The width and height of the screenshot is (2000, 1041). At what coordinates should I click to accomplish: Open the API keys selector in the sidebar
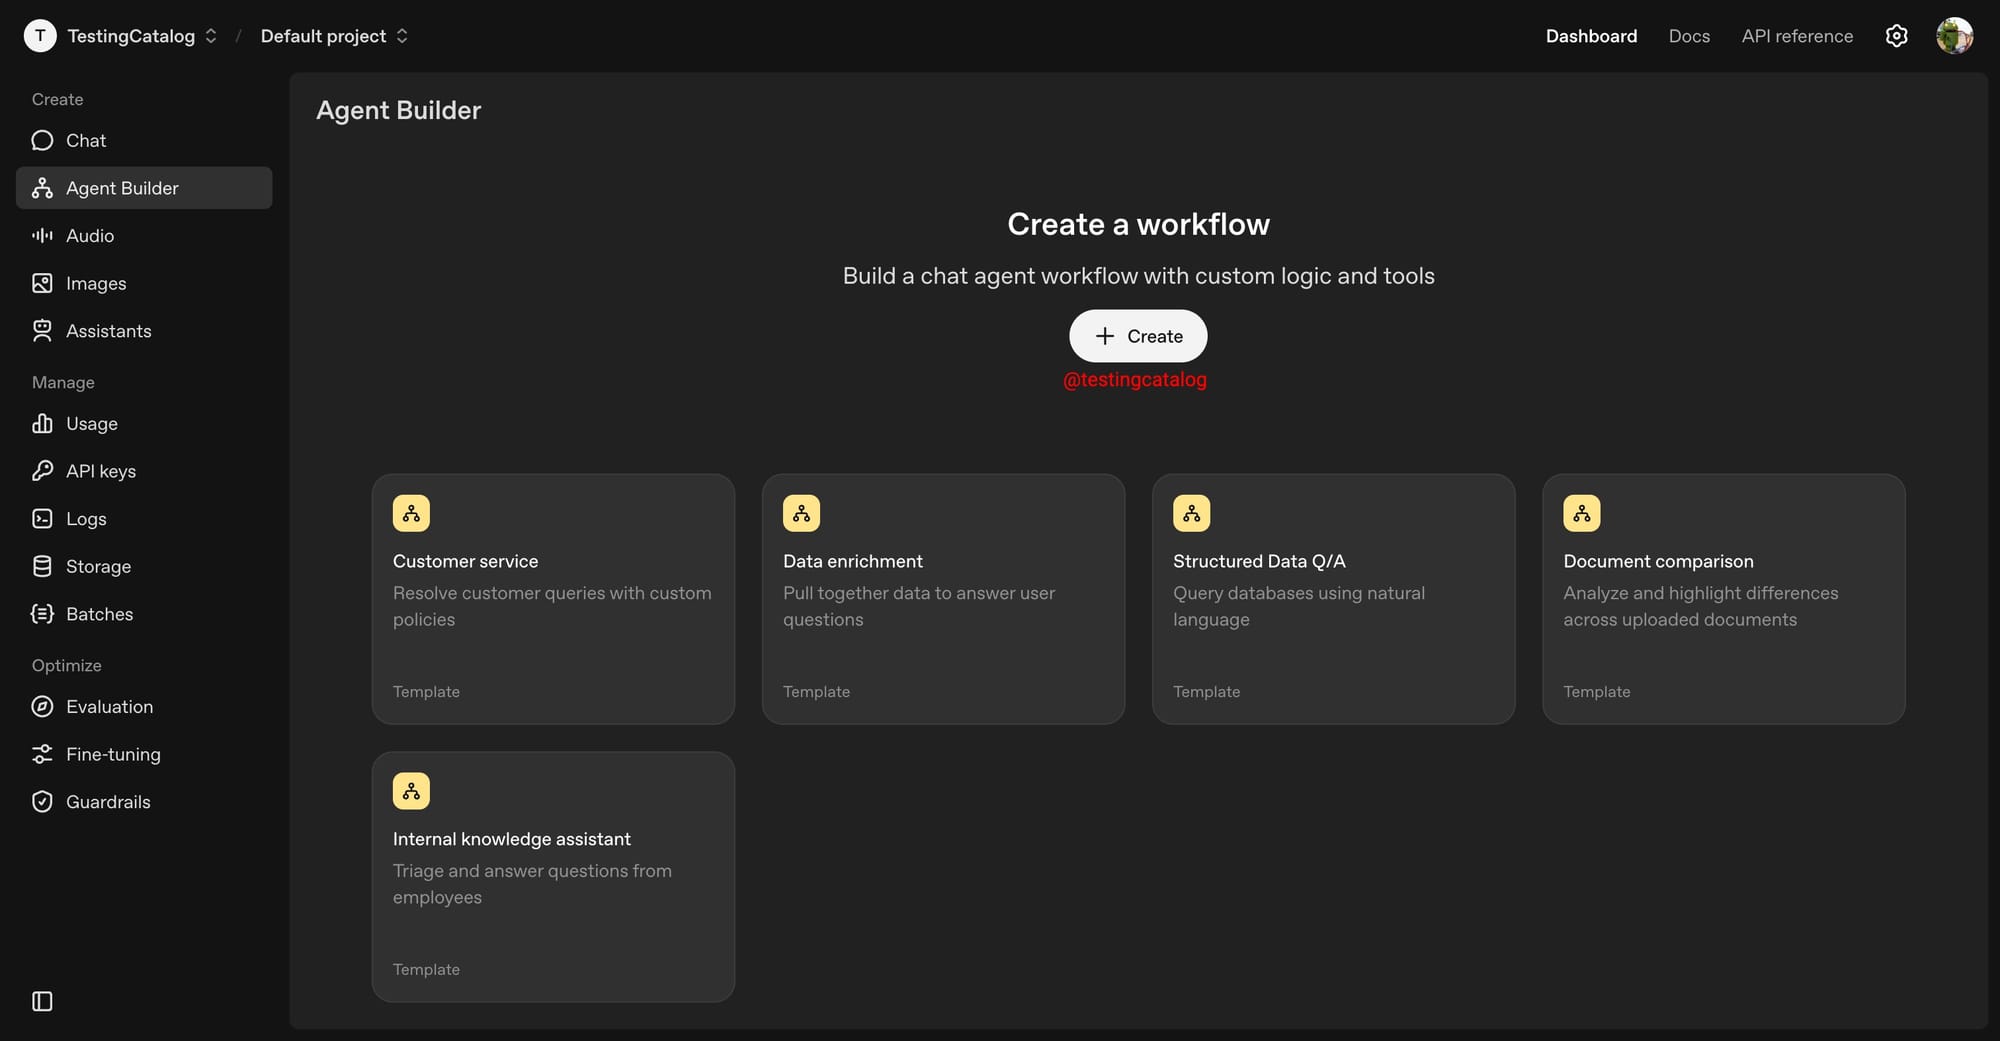(101, 470)
